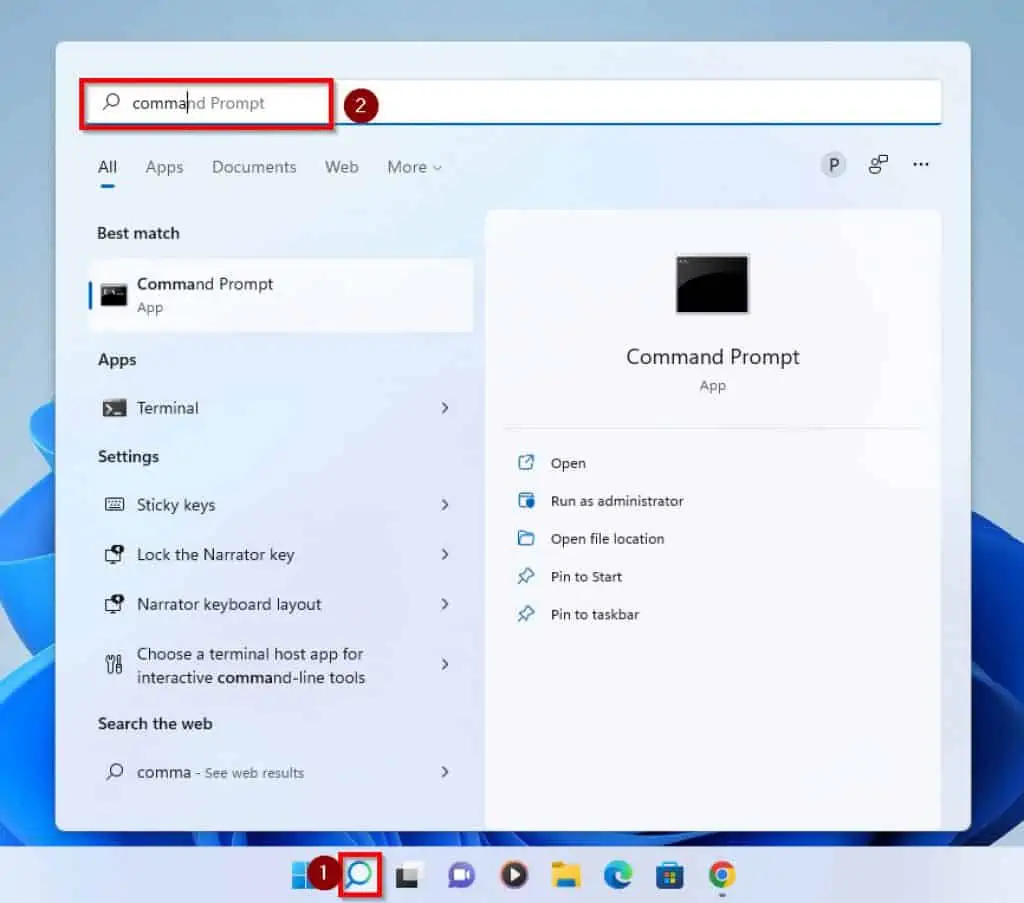Click the Command Prompt icon in best match

tap(114, 295)
